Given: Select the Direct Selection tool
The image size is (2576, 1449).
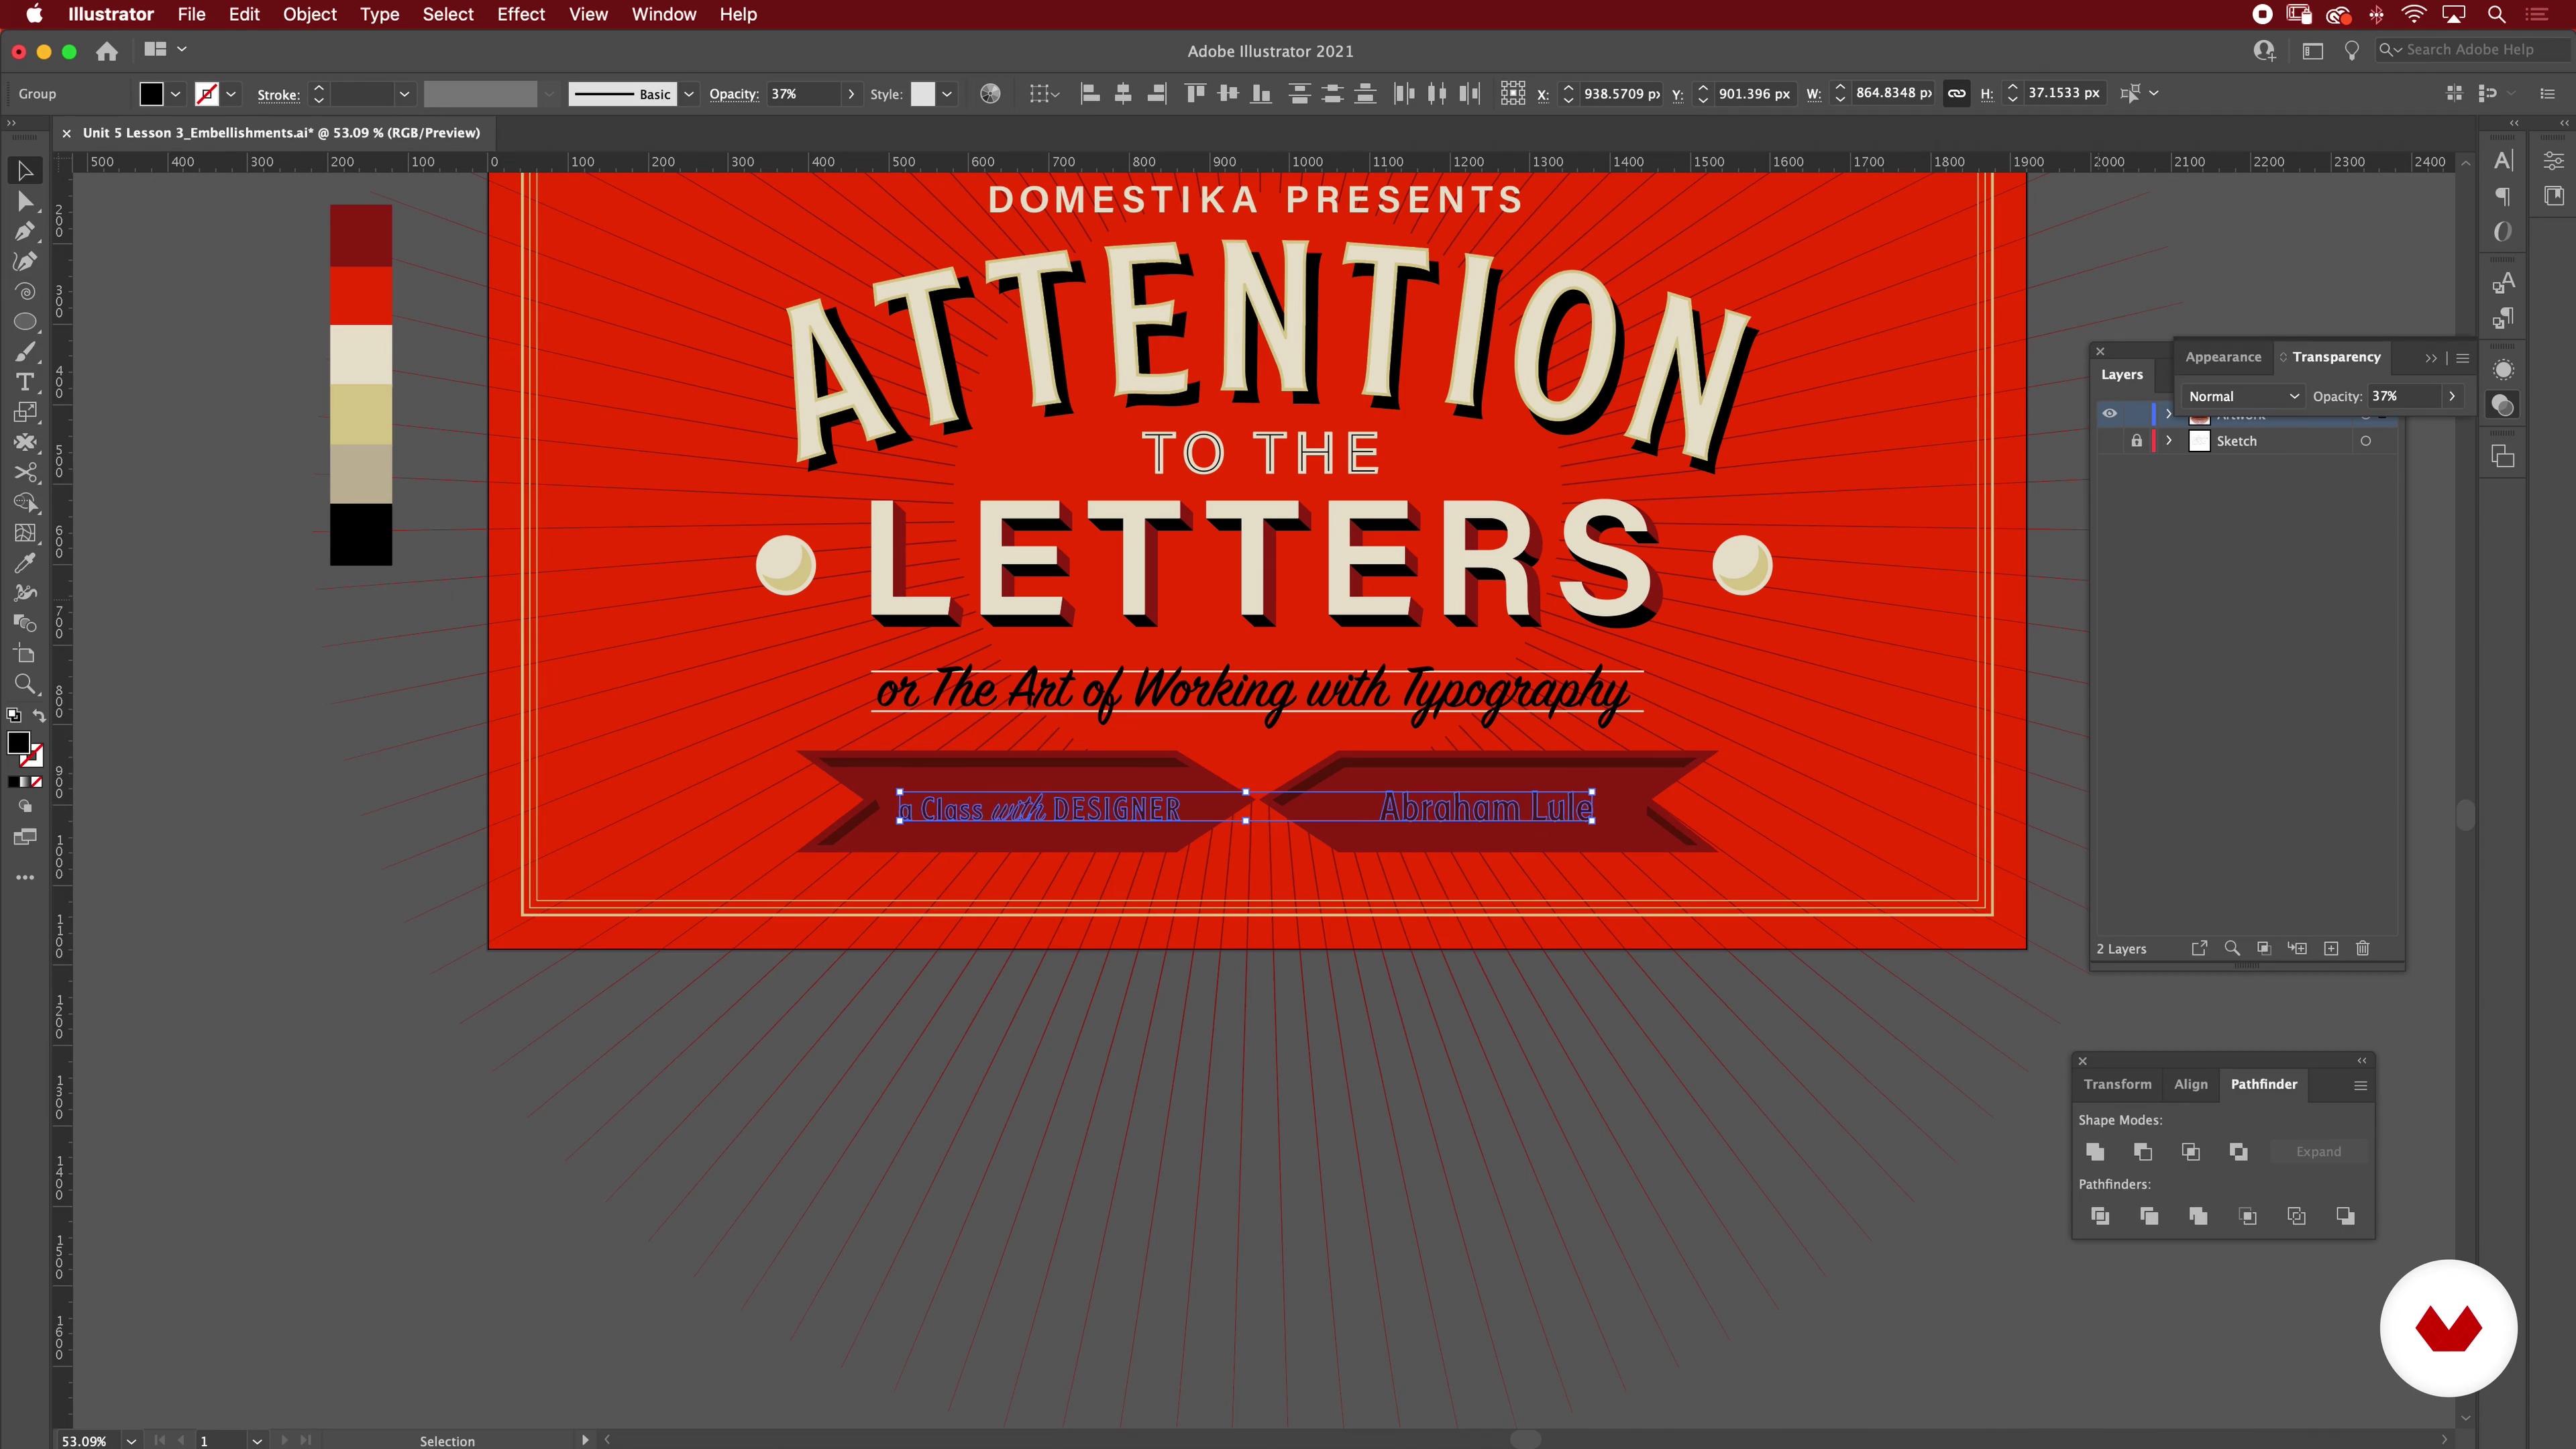Looking at the screenshot, I should (25, 202).
